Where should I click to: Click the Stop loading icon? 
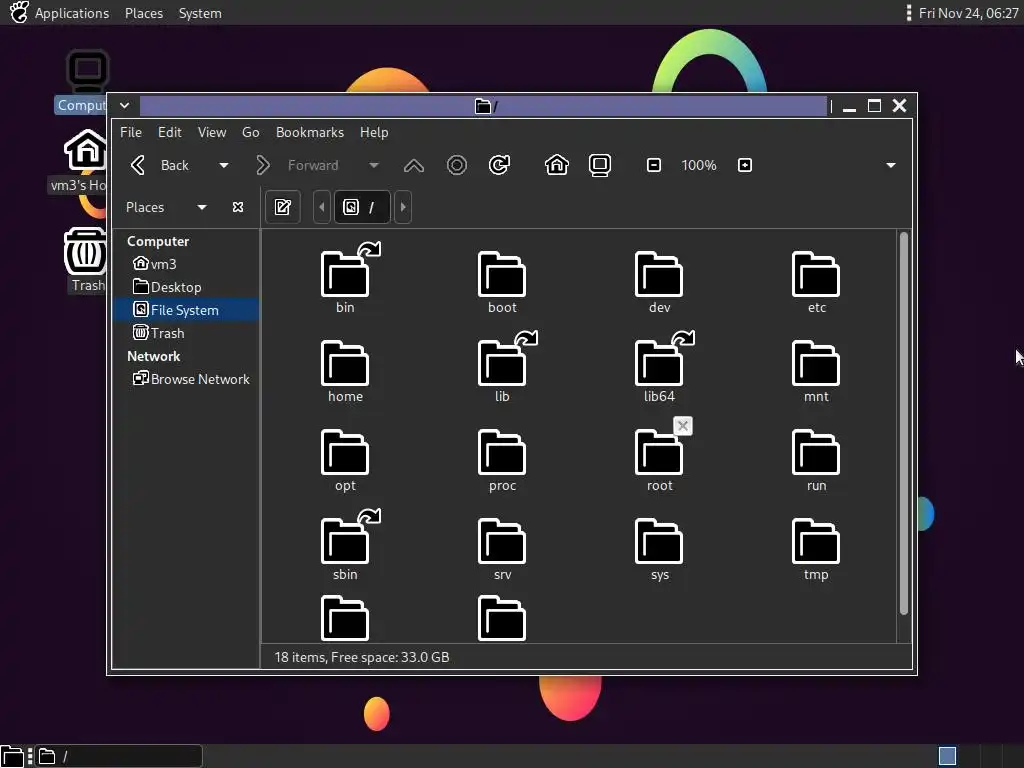click(457, 165)
